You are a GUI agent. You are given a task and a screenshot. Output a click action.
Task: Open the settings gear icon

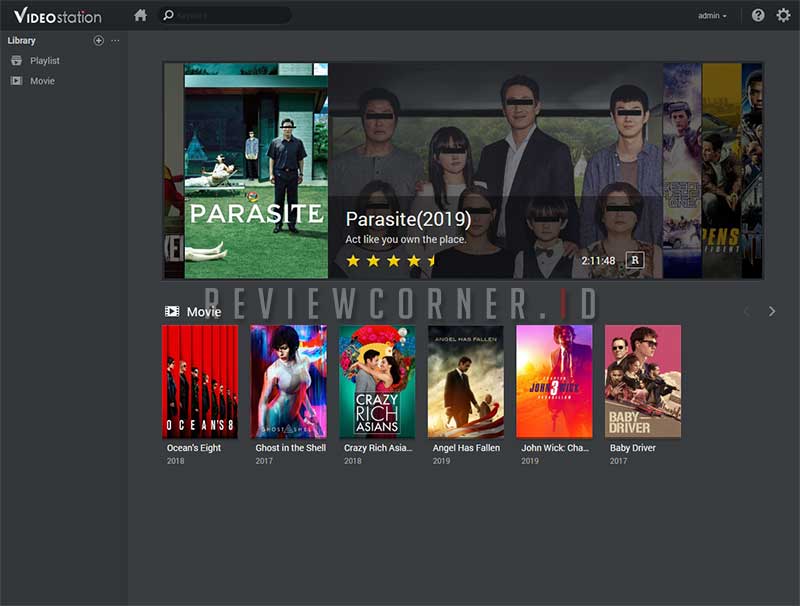[x=783, y=15]
